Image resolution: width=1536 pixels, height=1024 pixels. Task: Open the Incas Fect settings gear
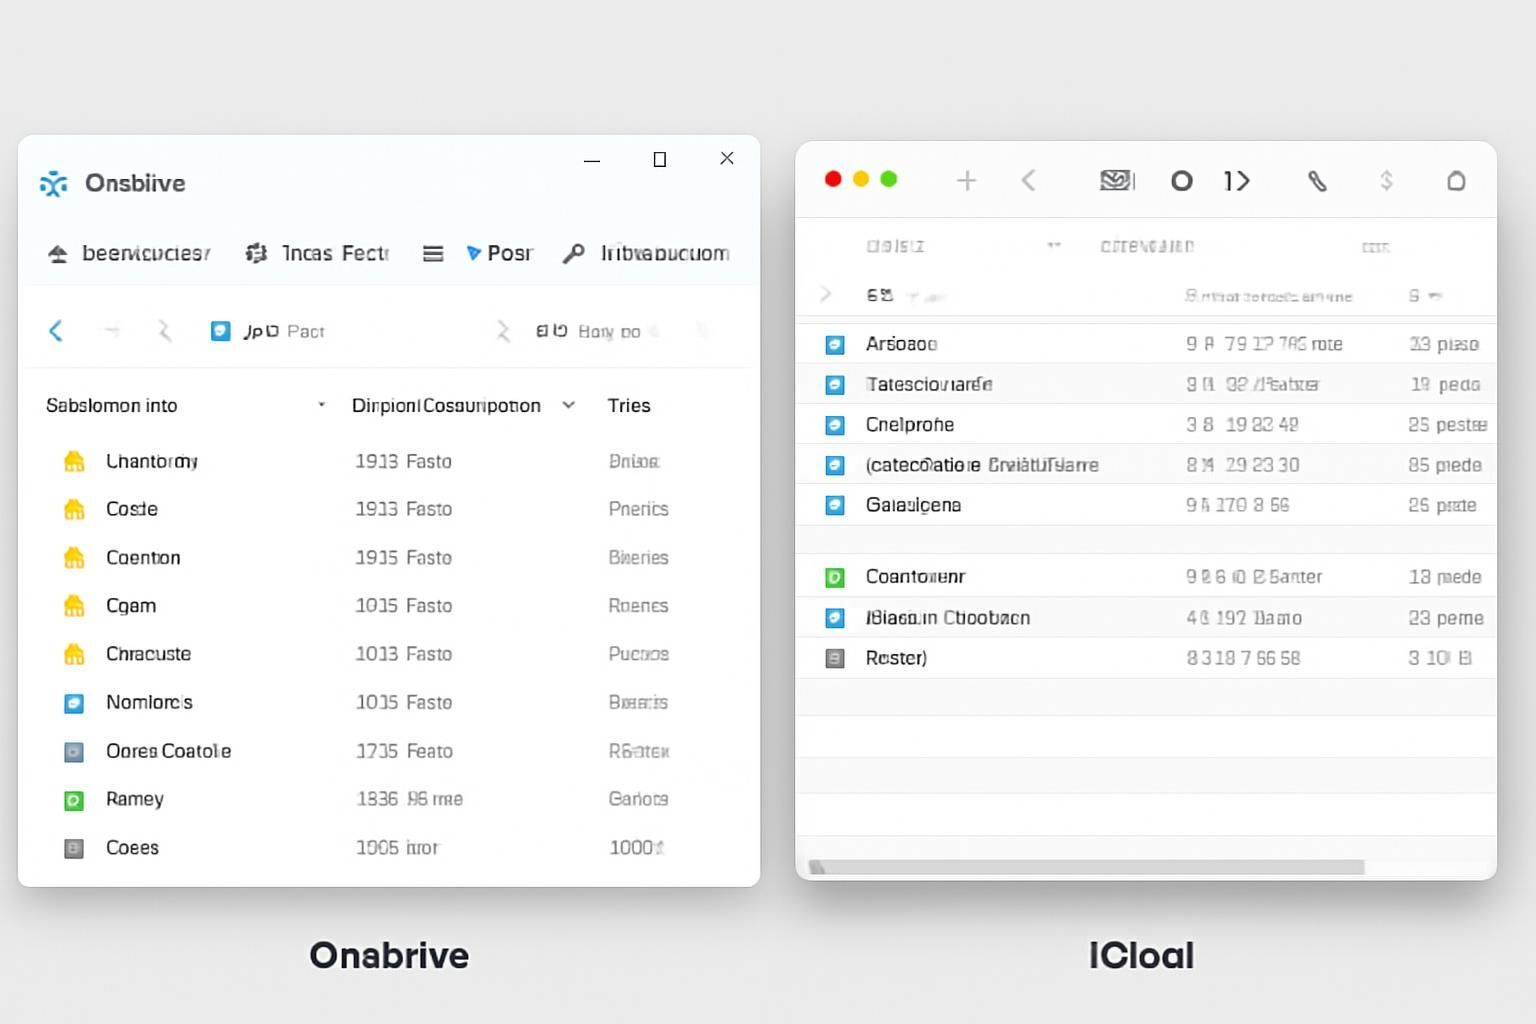tap(256, 253)
